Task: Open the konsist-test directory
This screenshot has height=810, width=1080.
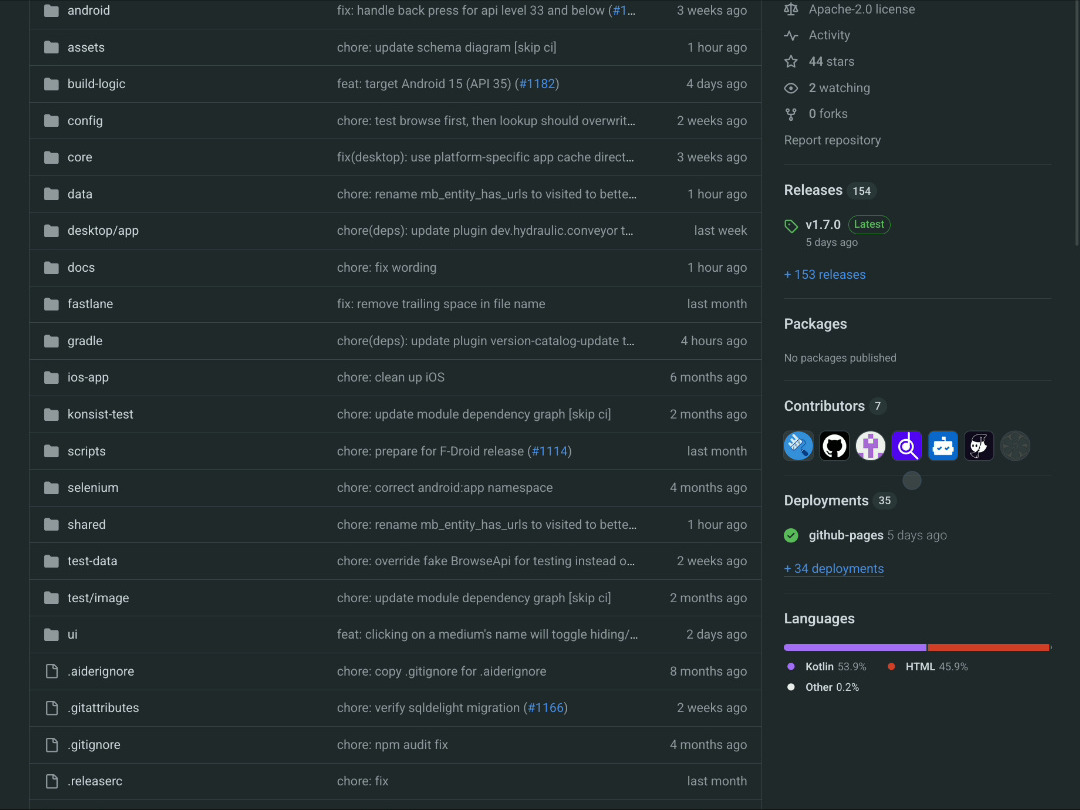Action: [x=100, y=414]
